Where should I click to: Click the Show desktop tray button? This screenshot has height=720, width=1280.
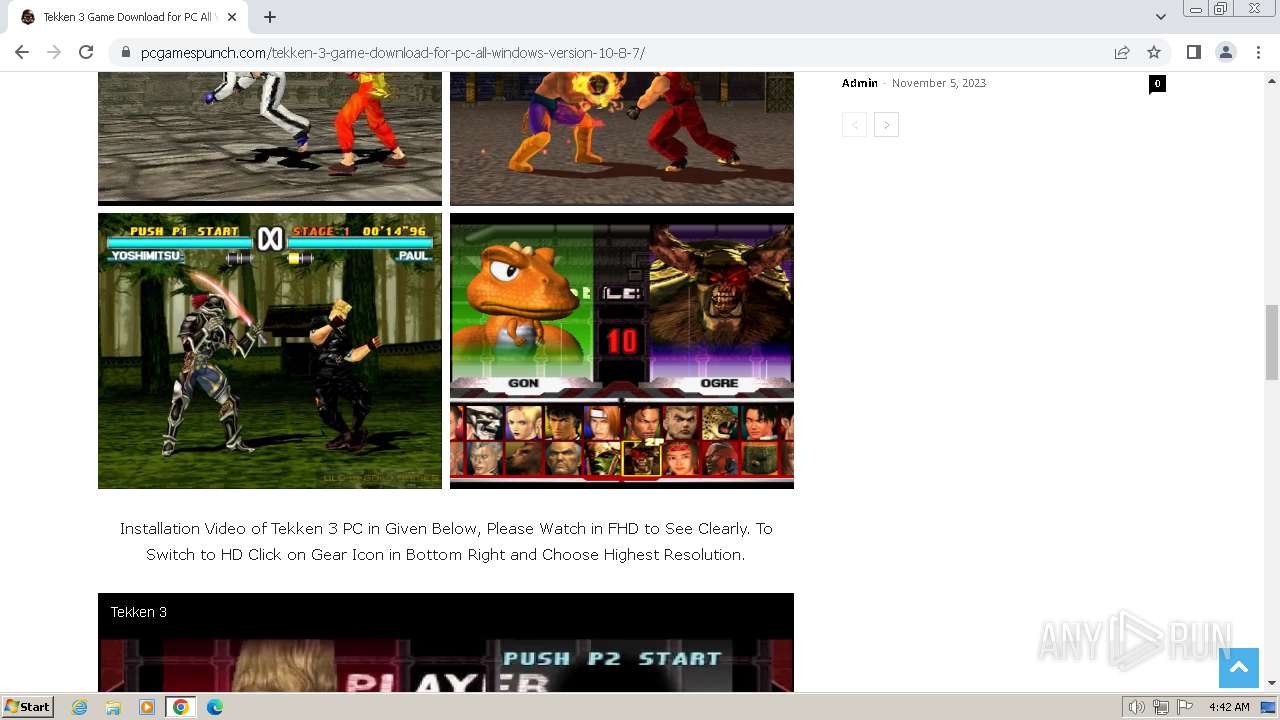[1269, 707]
